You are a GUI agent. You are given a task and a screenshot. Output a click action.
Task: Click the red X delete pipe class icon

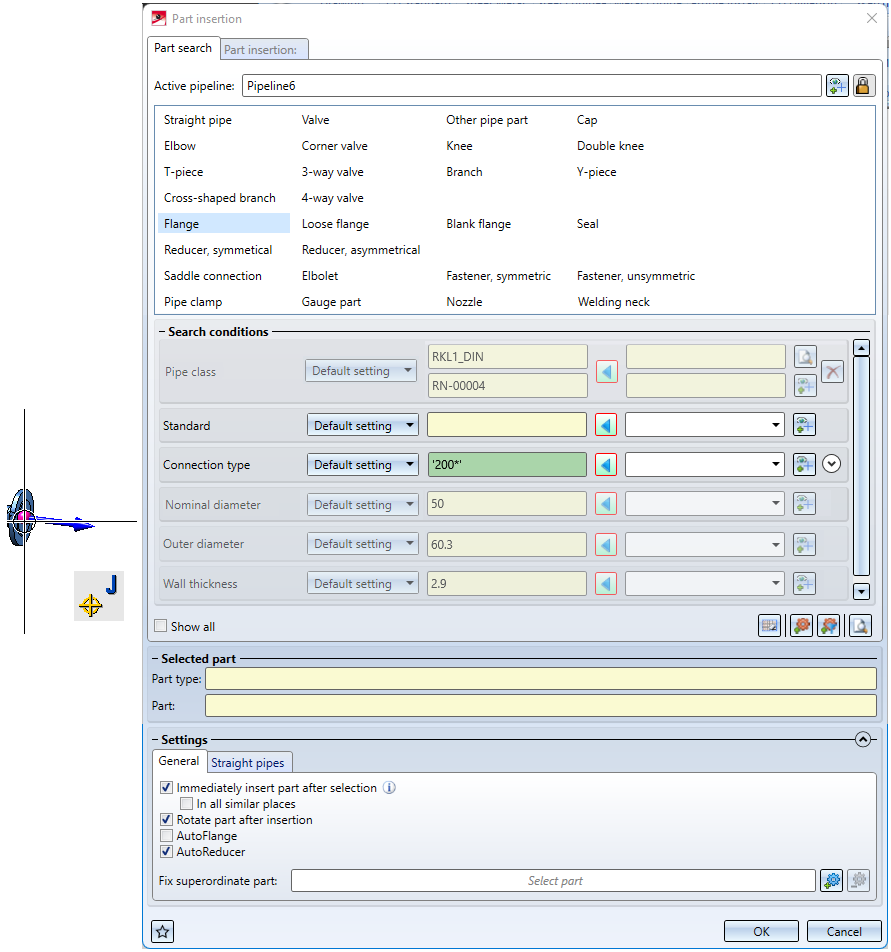[832, 372]
